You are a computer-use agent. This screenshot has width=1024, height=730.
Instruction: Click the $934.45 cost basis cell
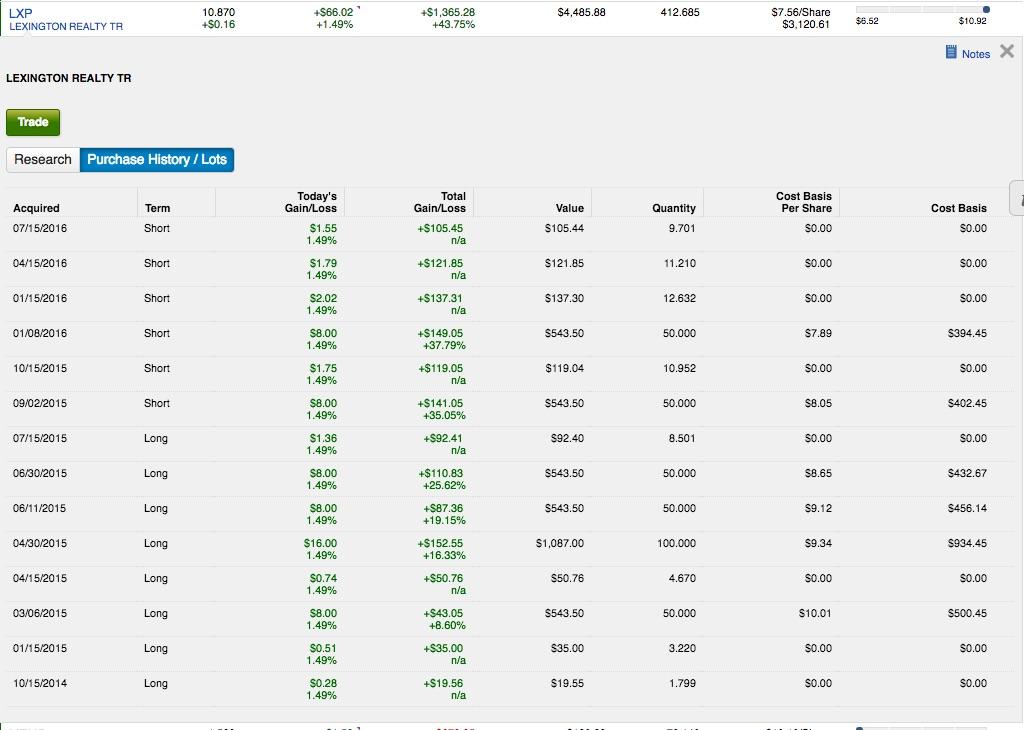(x=967, y=543)
